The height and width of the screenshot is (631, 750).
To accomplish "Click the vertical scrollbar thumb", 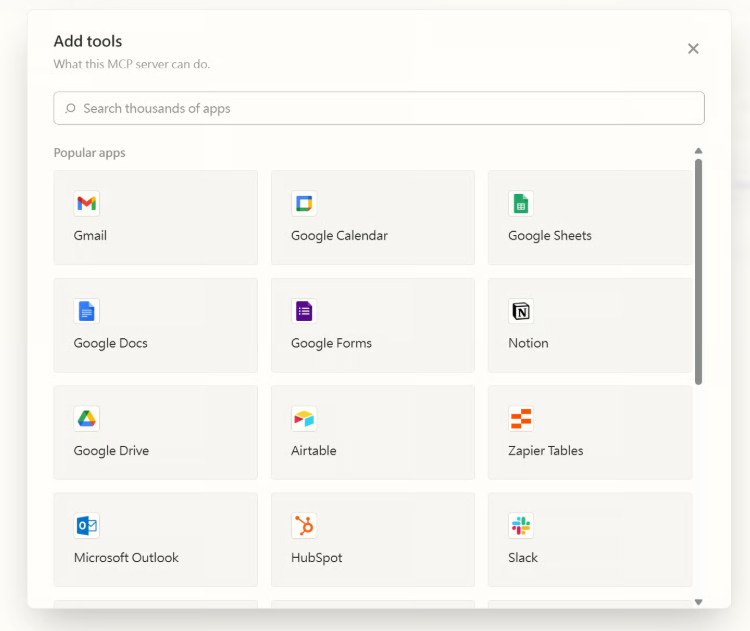I will point(698,270).
